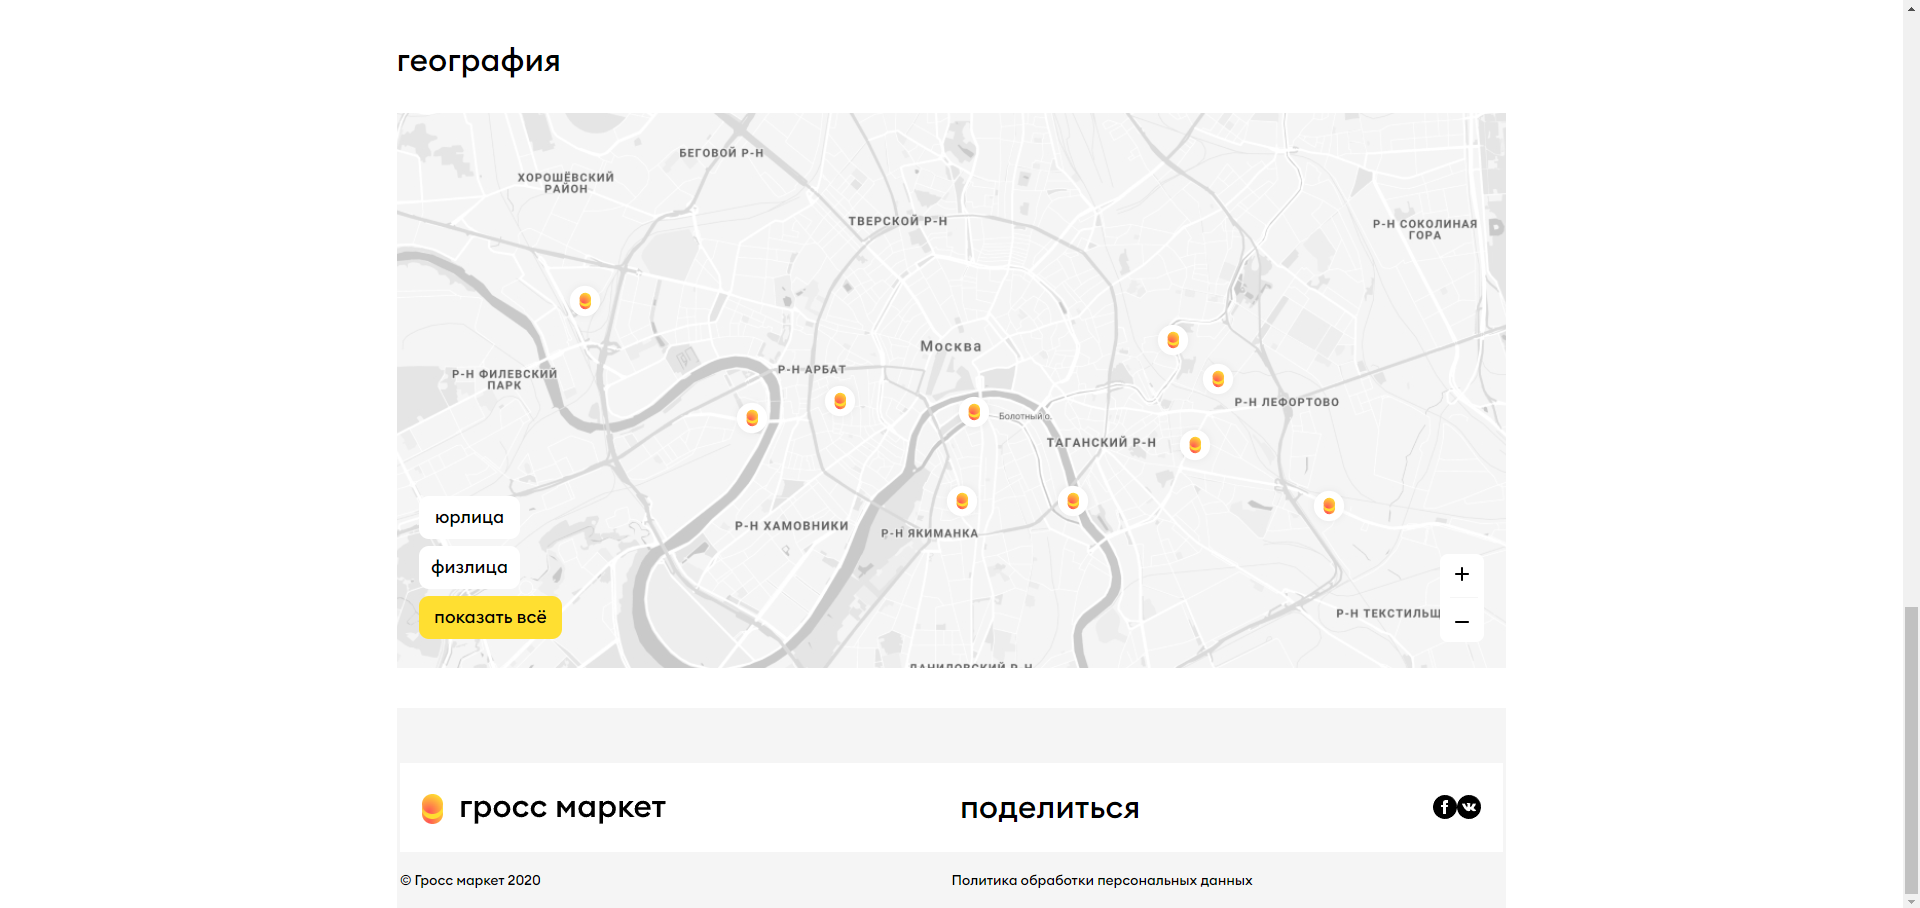The image size is (1920, 908).
Task: Click the © Гросс маркет 2020 text
Action: pyautogui.click(x=470, y=880)
